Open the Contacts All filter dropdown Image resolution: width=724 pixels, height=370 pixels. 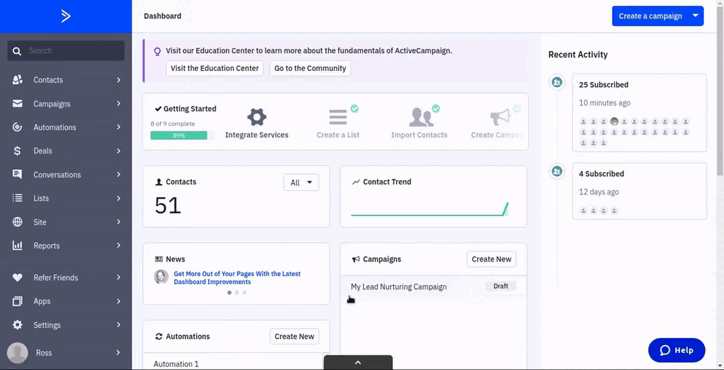301,182
